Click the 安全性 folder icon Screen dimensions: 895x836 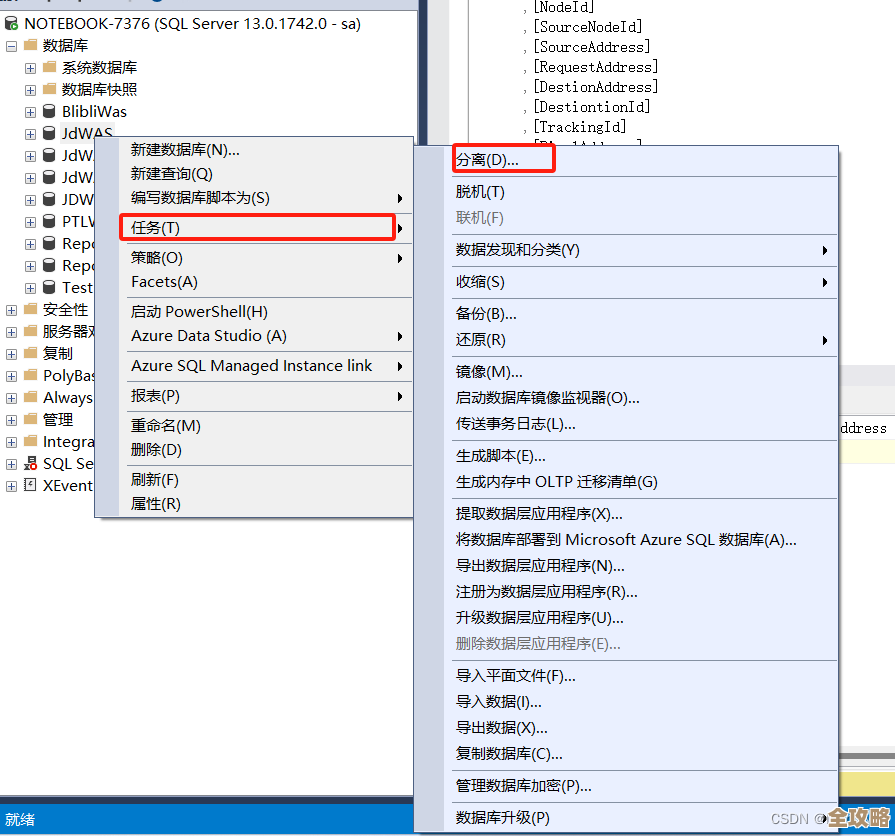click(29, 309)
